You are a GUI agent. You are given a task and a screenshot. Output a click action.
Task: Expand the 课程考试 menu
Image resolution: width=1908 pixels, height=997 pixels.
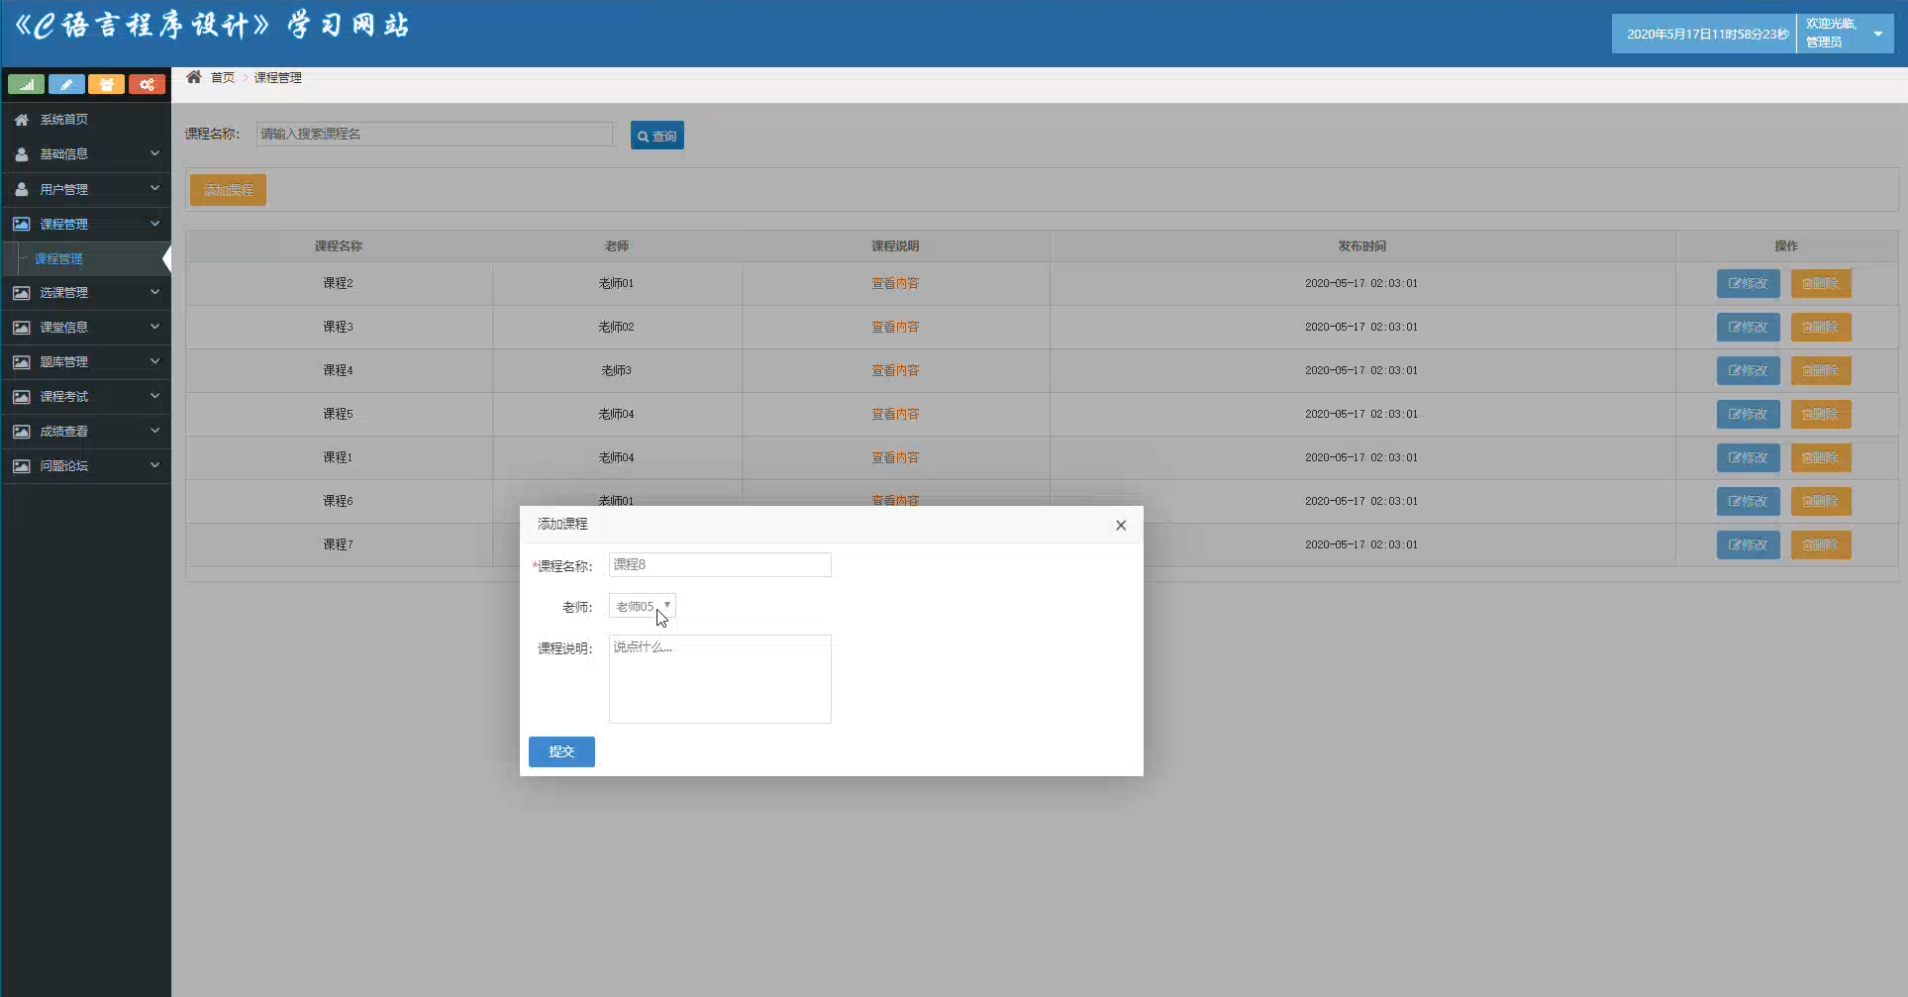[86, 397]
